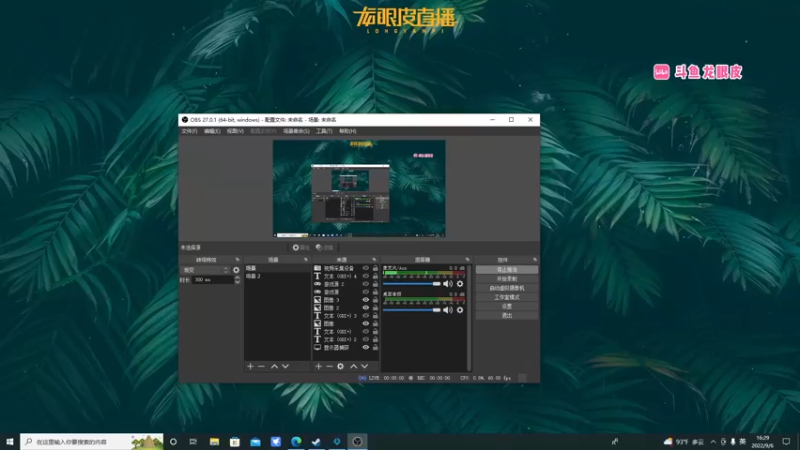Open the 工具(T) menu
800x450 pixels.
(x=324, y=131)
